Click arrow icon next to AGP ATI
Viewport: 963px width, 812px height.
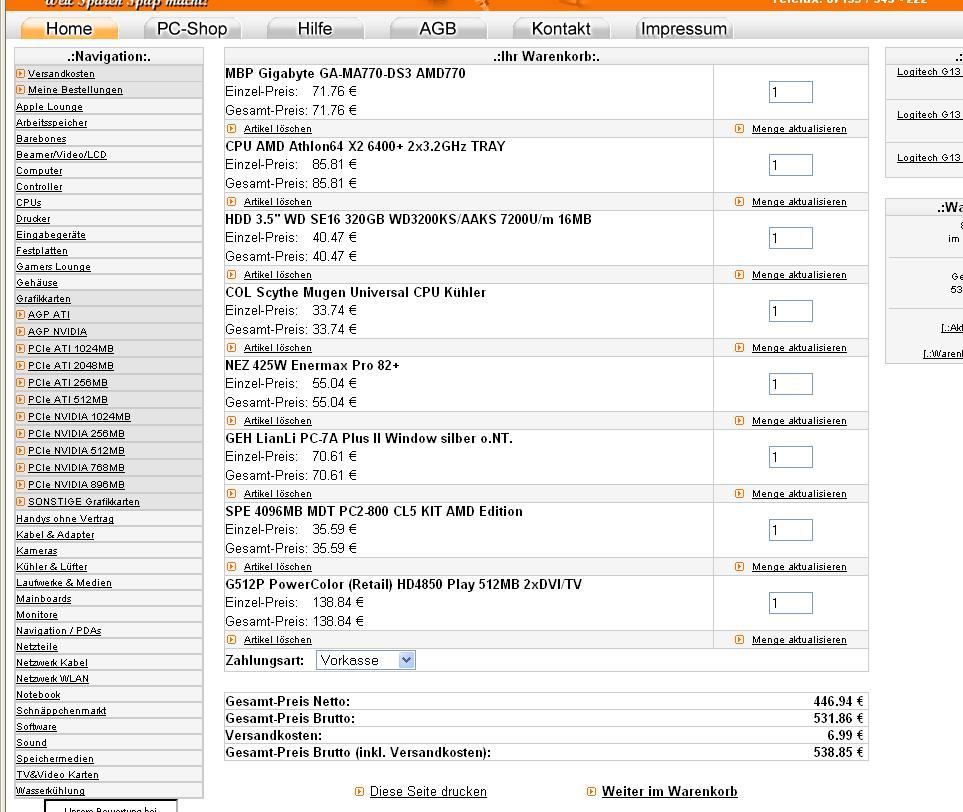[21, 314]
